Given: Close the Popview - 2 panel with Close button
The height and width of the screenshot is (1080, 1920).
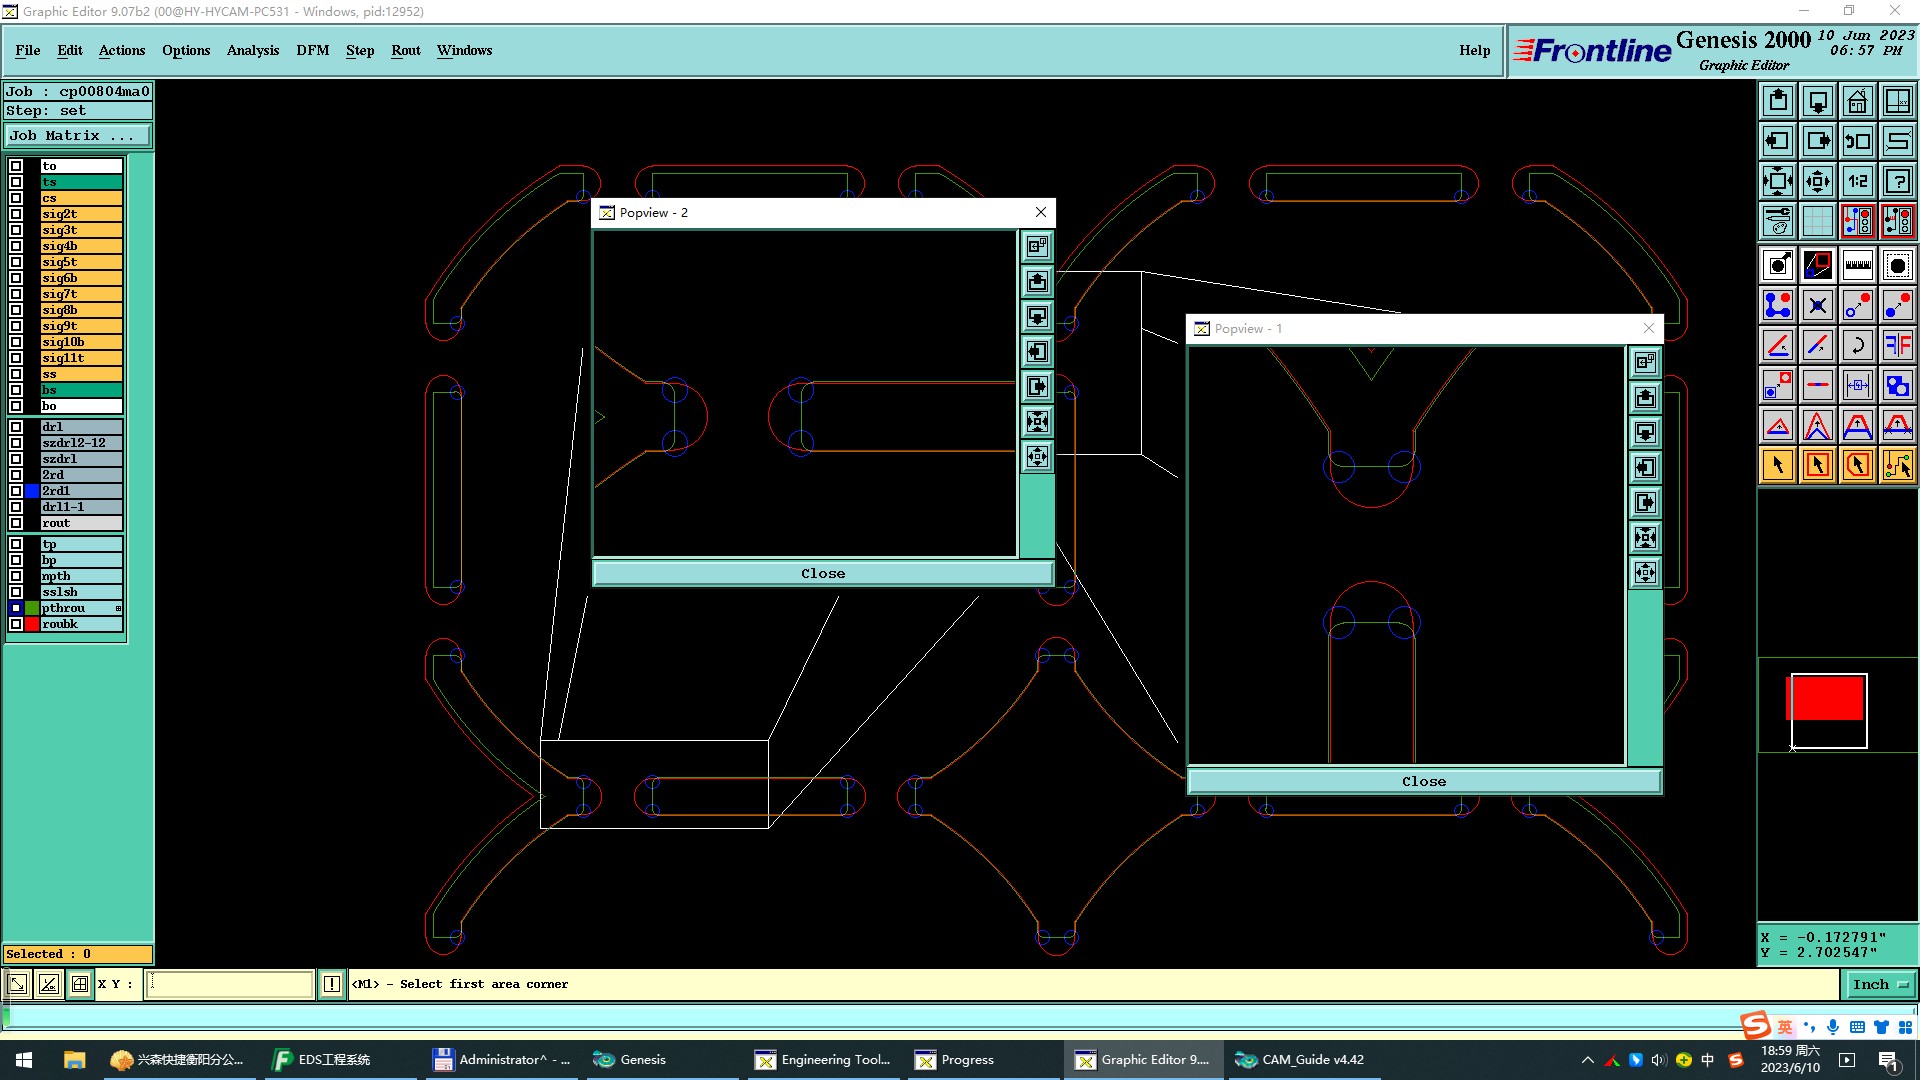Looking at the screenshot, I should pos(822,573).
